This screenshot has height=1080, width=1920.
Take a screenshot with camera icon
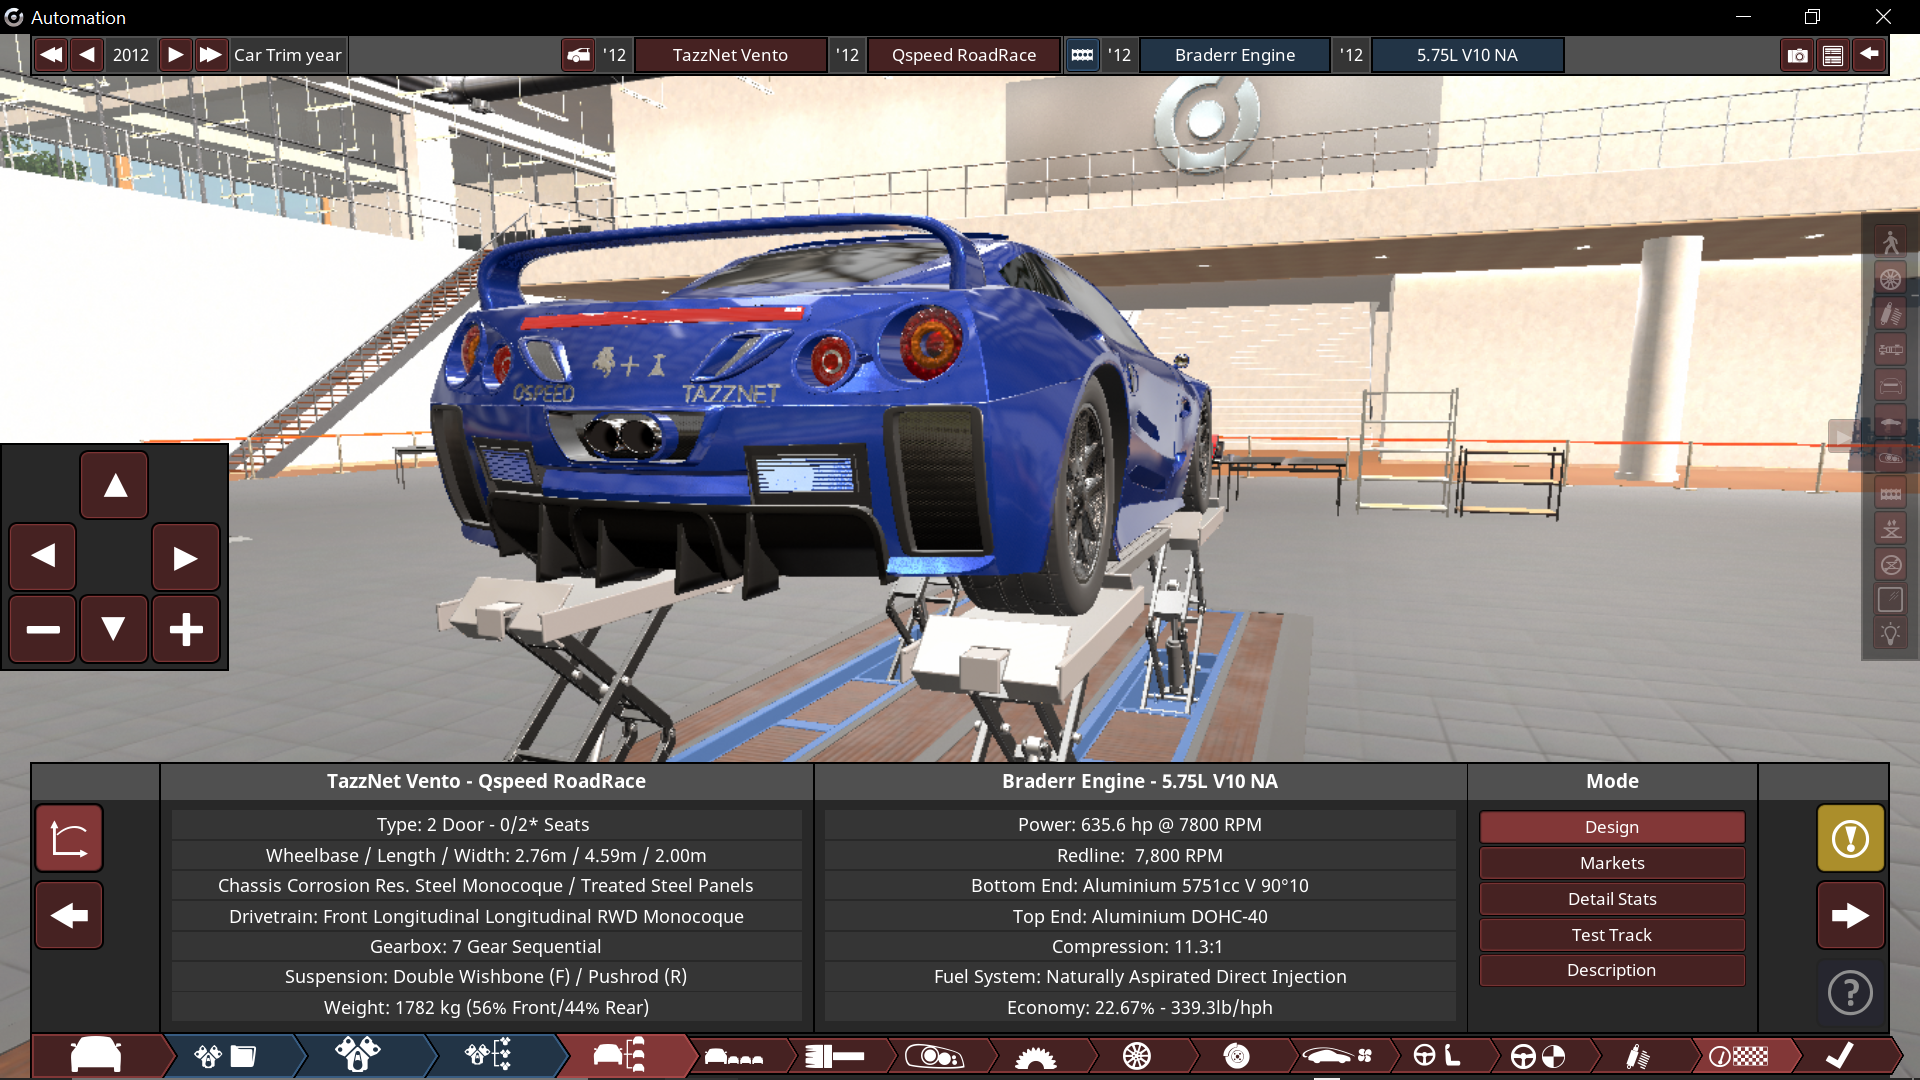[x=1798, y=55]
